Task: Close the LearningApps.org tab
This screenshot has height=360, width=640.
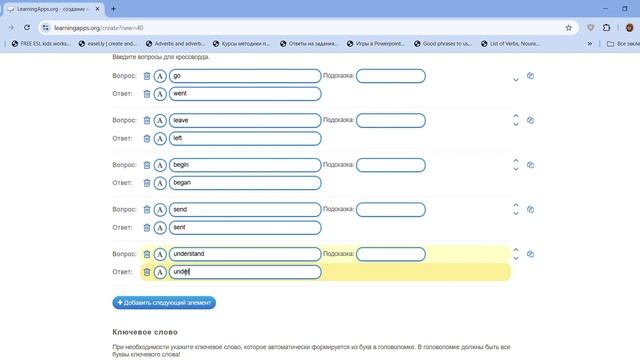Action: [x=98, y=9]
